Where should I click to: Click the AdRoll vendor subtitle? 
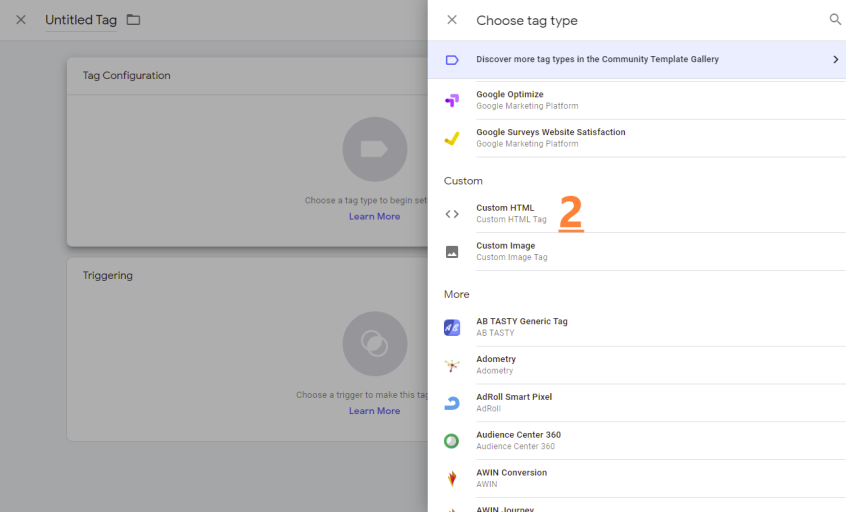(x=488, y=408)
